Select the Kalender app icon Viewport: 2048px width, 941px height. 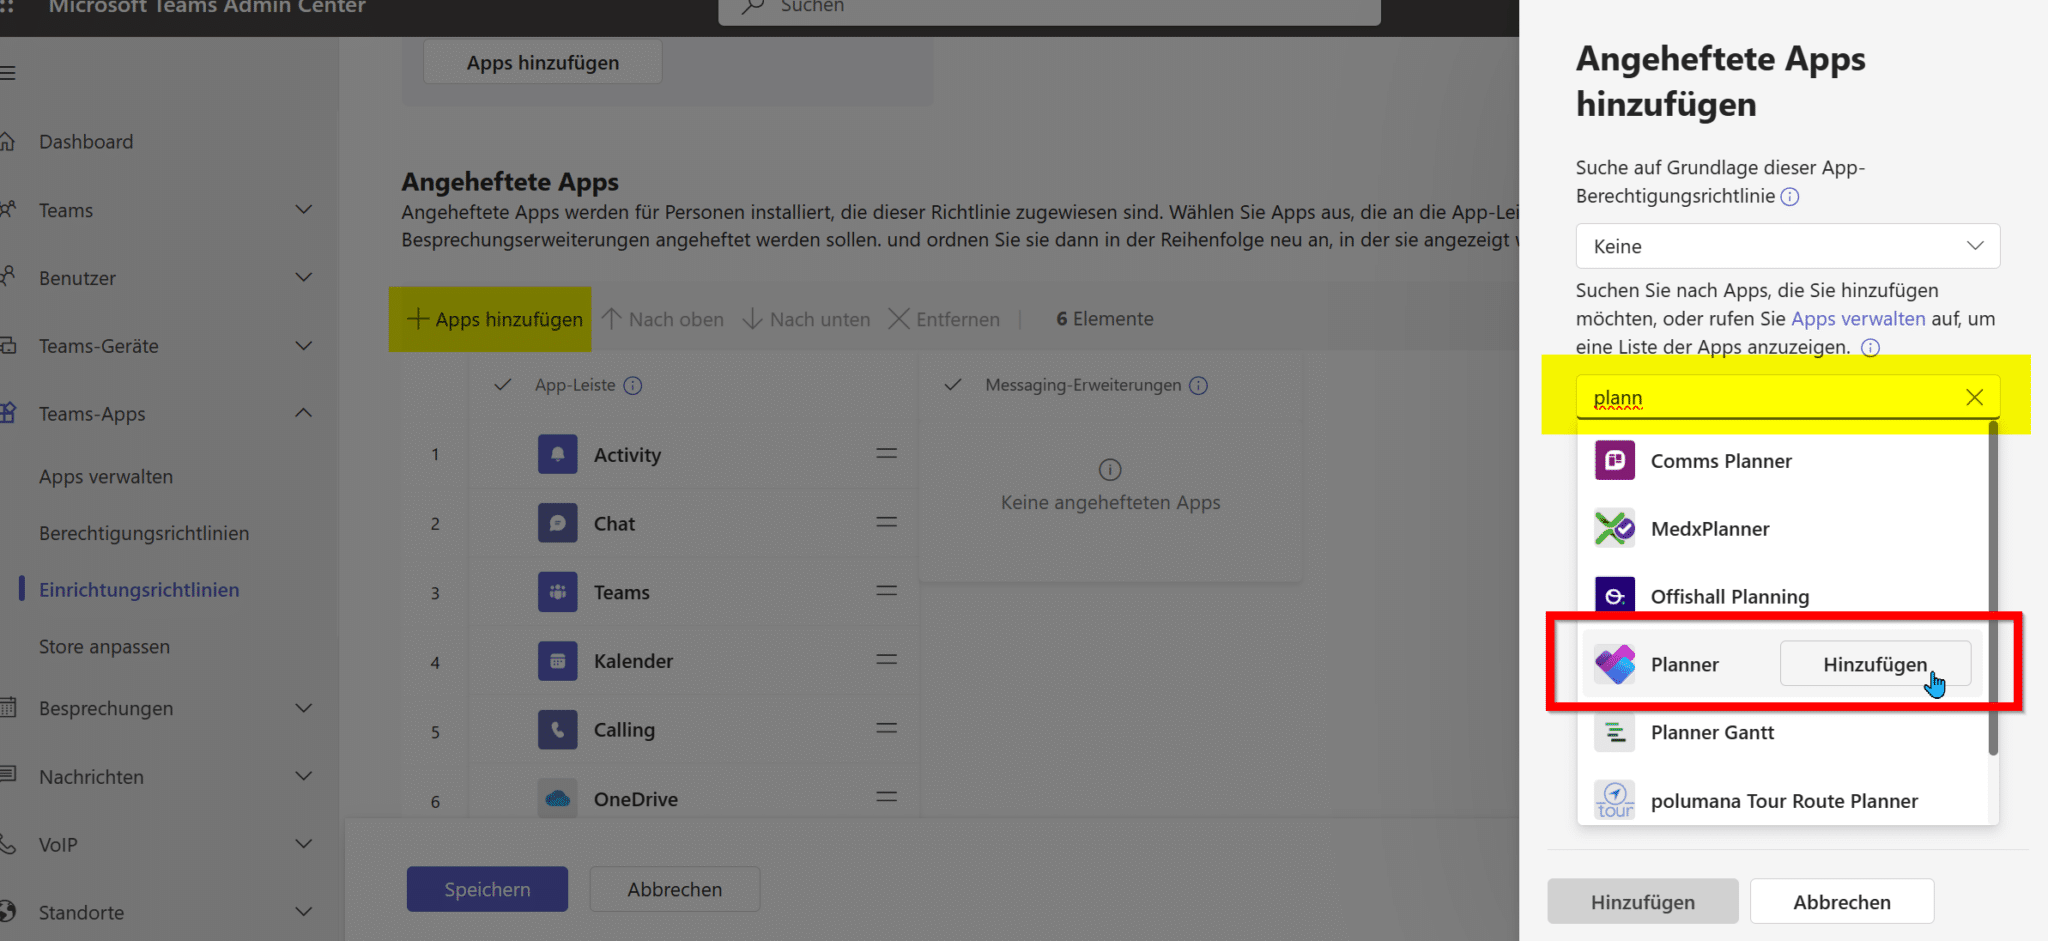pos(557,661)
